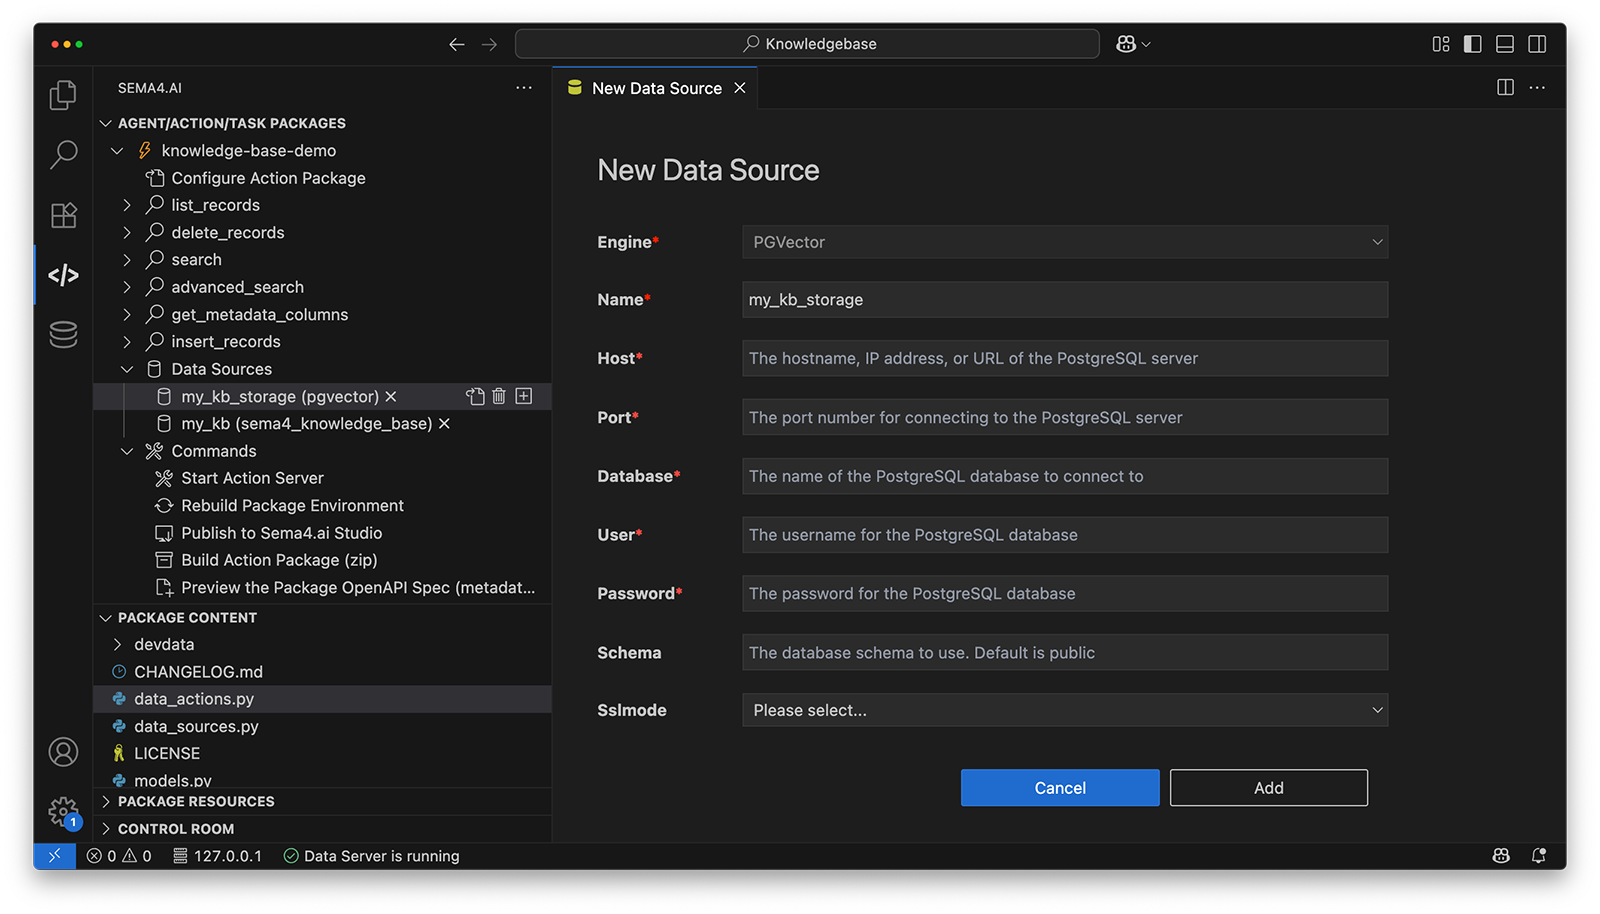This screenshot has height=914, width=1600.
Task: Switch to the New Data Source tab
Action: 655,88
